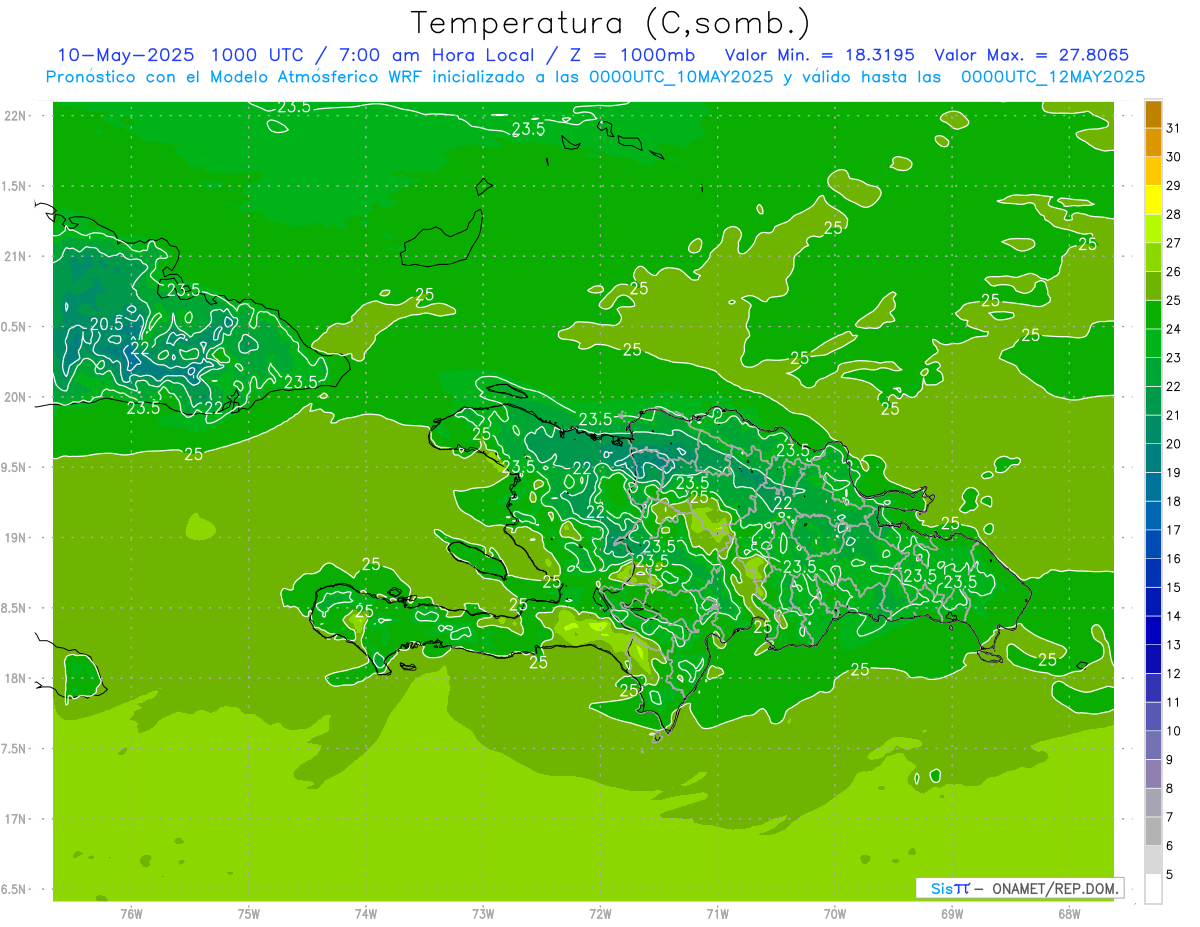
Task: Click the legend value '5'
Action: (1170, 875)
